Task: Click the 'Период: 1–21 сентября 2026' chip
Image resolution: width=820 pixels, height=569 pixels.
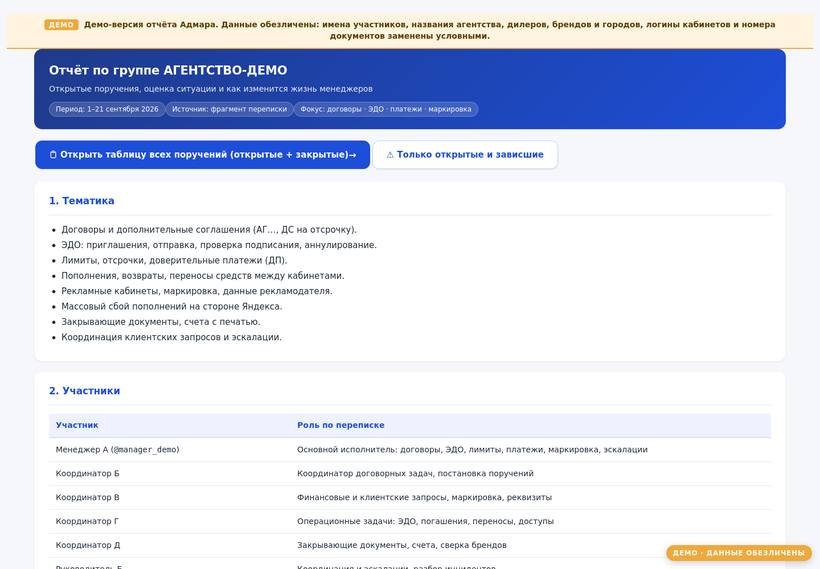Action: point(107,109)
